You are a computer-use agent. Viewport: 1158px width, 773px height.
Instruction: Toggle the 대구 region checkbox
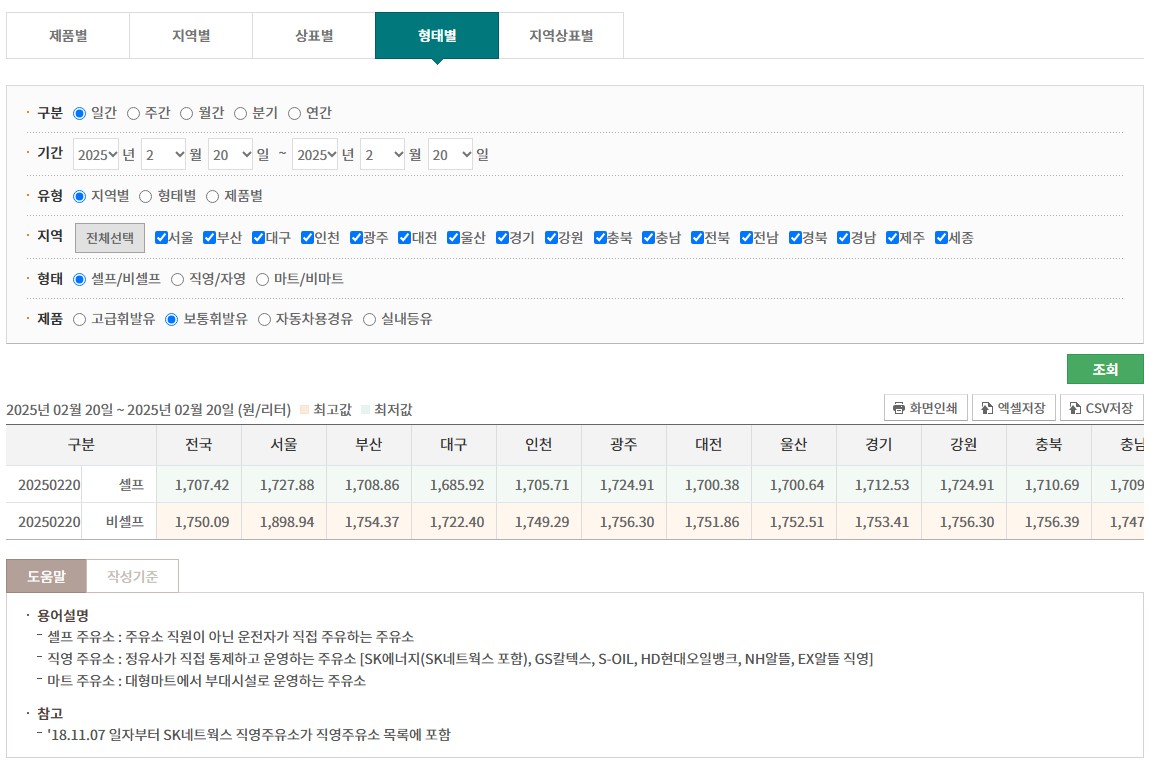258,238
